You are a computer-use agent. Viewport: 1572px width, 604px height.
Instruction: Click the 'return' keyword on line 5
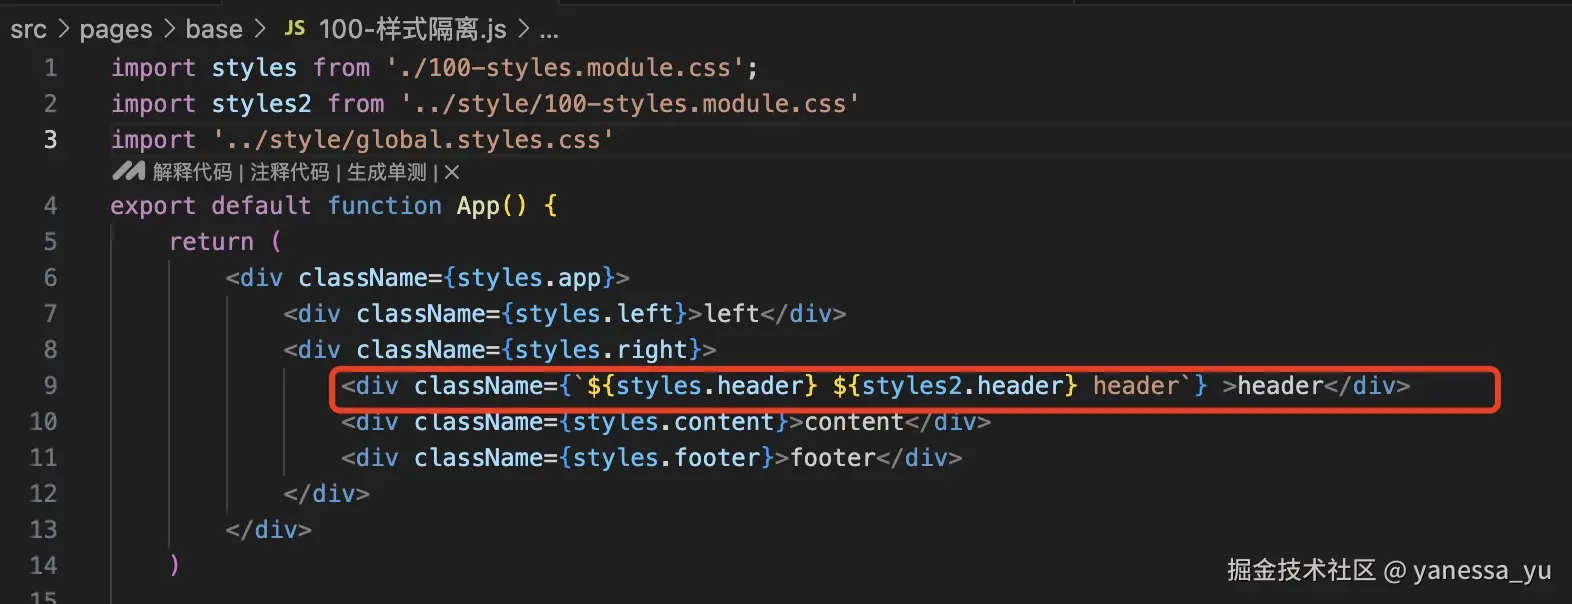pyautogui.click(x=212, y=242)
